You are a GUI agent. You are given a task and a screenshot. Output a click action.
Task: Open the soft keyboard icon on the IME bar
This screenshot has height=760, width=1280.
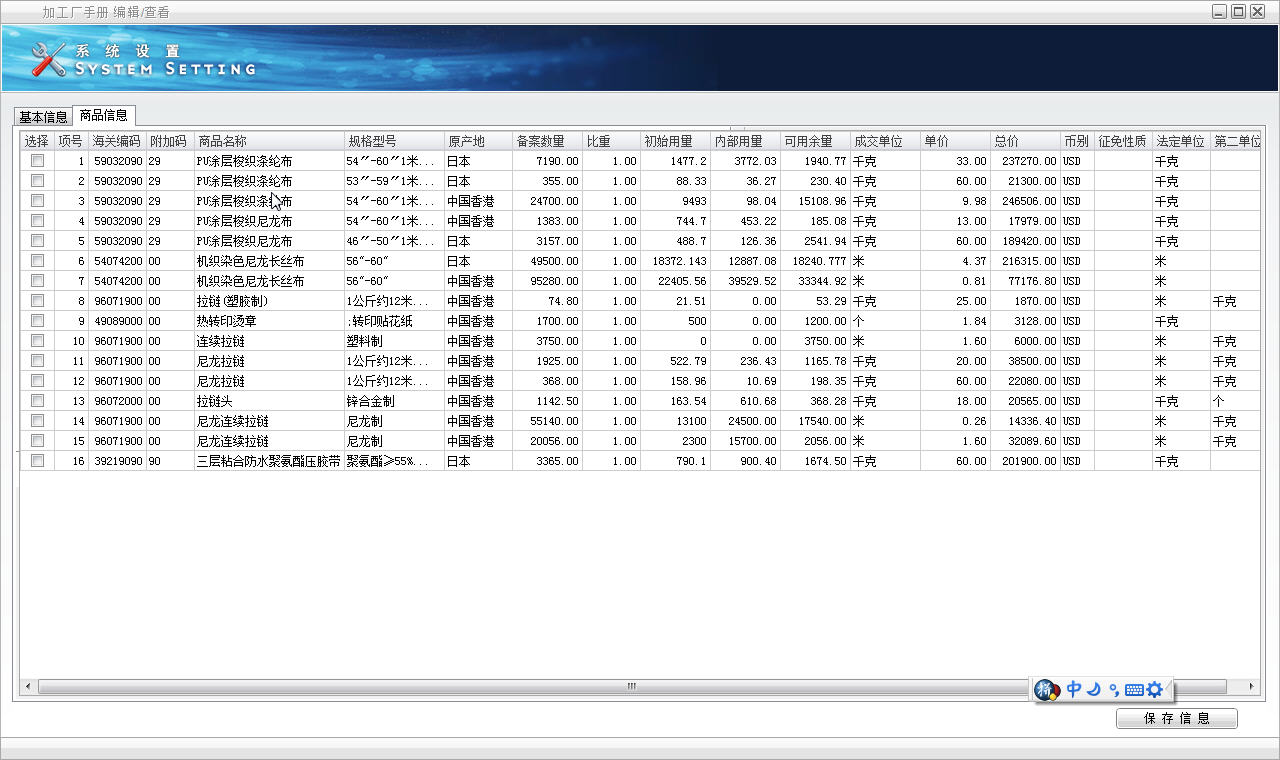tap(1134, 689)
